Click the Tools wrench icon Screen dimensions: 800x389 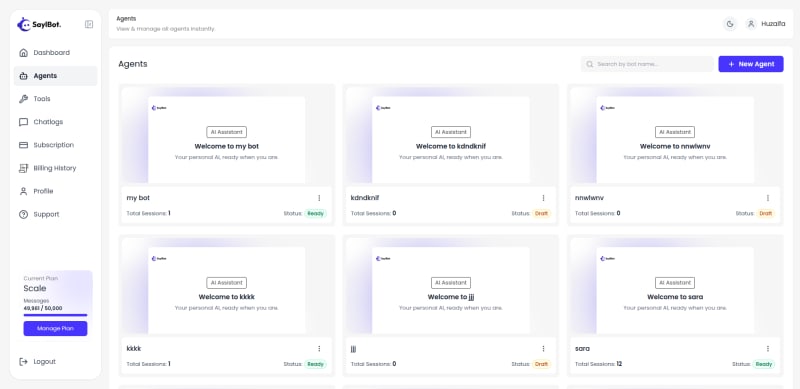point(23,99)
